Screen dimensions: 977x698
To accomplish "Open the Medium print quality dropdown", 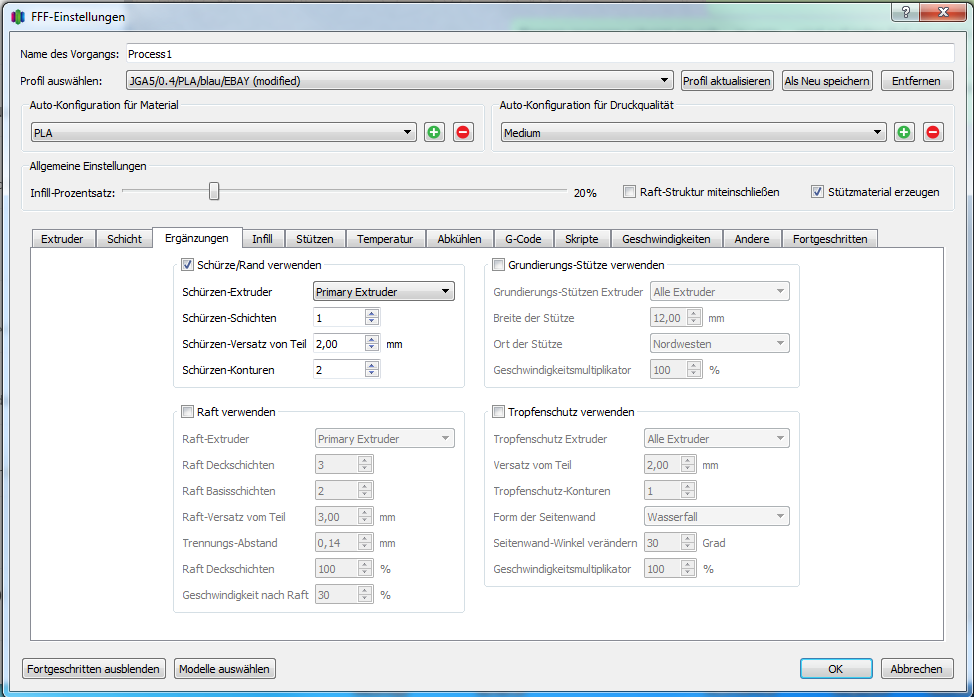I will pos(694,132).
